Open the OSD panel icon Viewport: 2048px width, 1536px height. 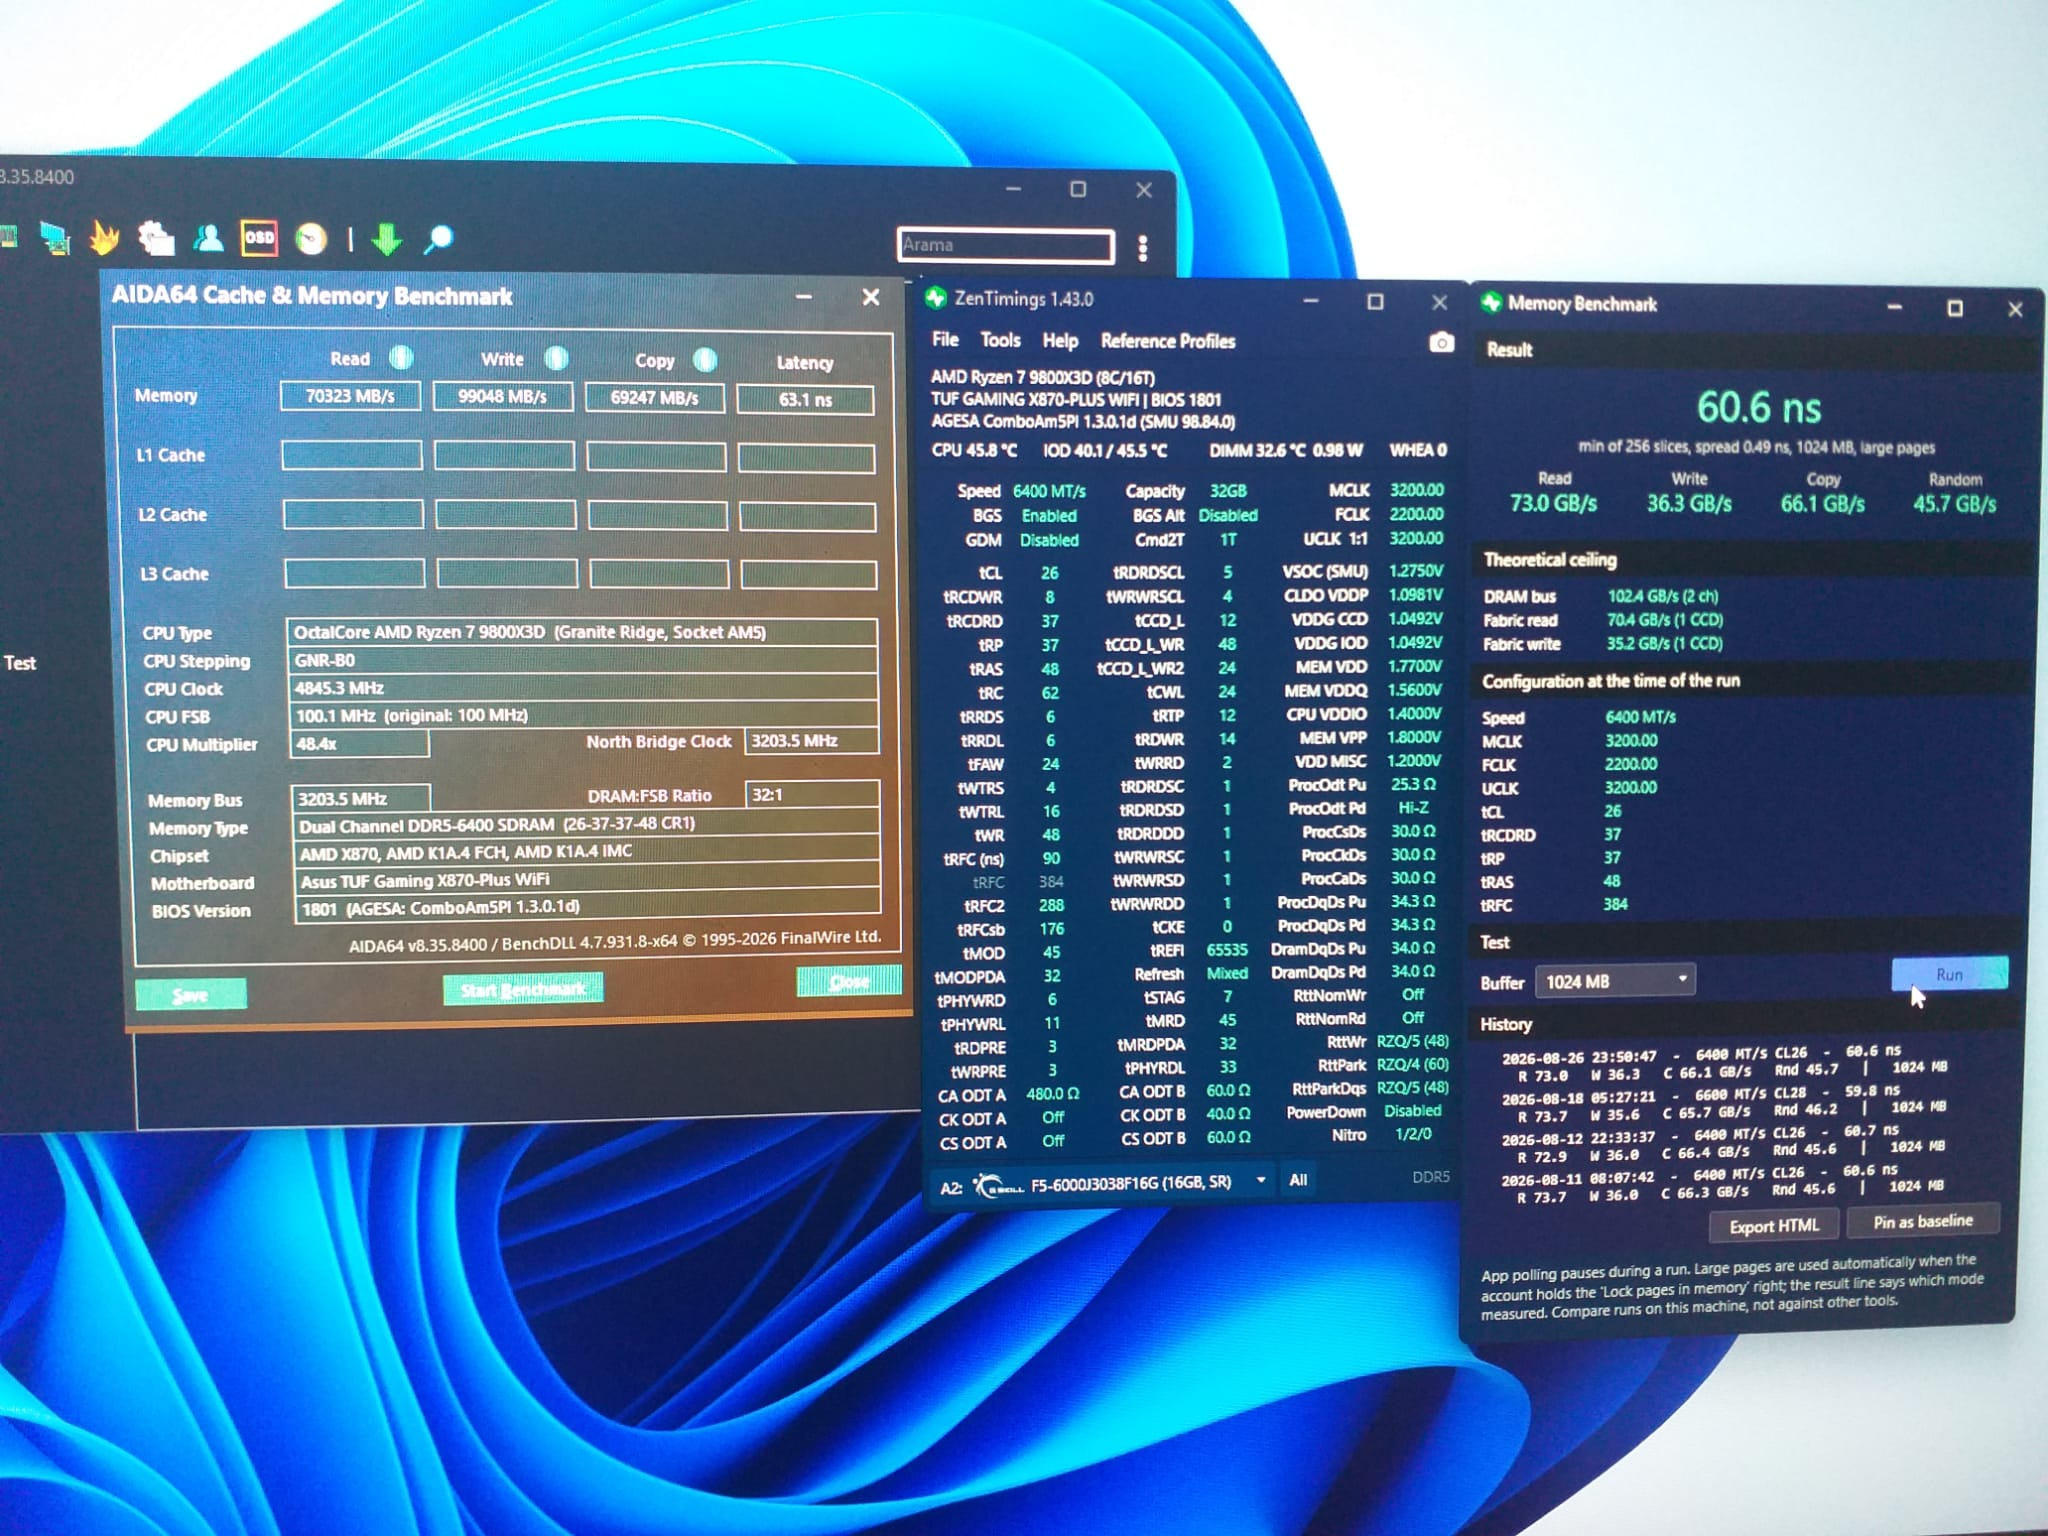click(259, 238)
